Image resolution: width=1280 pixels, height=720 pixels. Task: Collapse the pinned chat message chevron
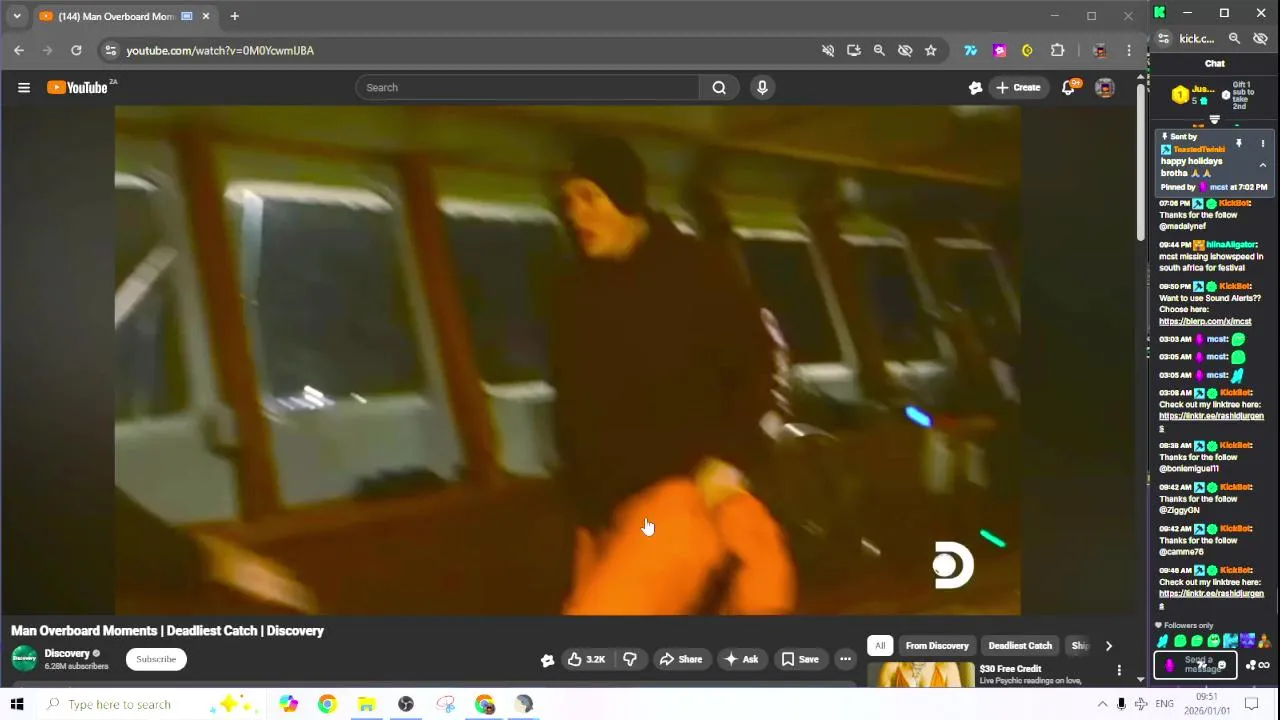coord(1263,166)
